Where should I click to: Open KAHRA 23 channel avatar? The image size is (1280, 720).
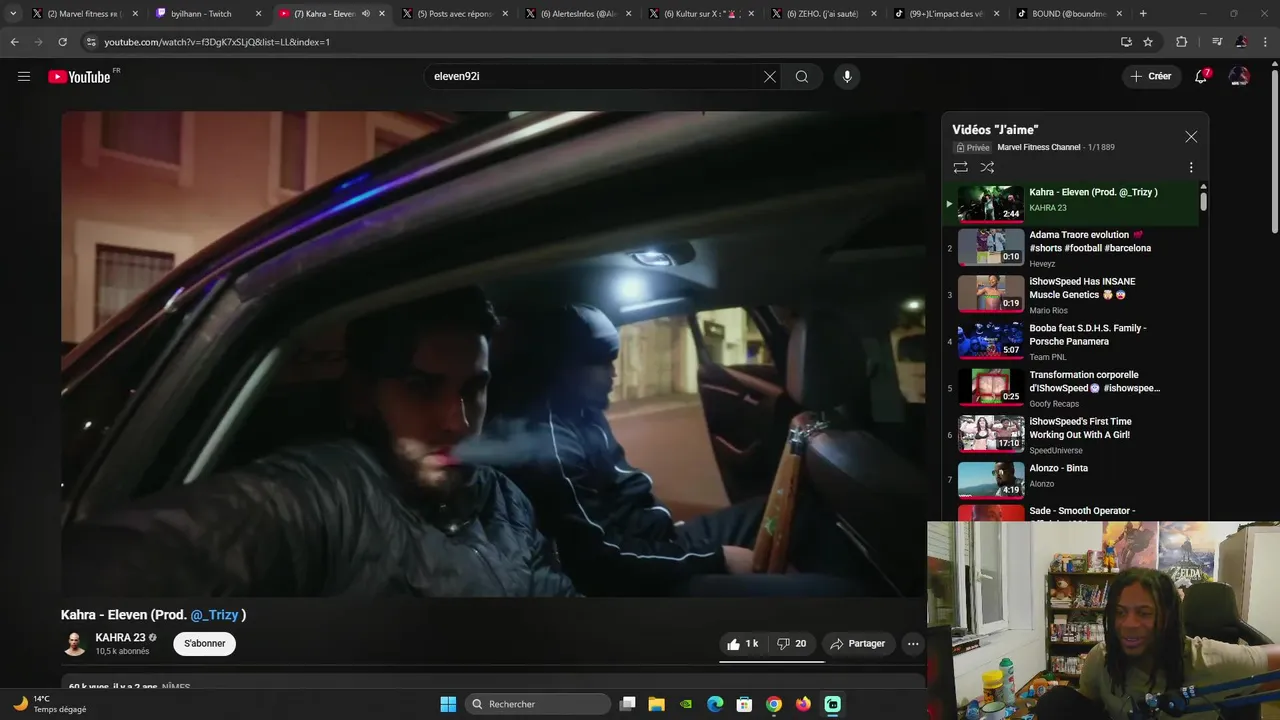click(x=75, y=644)
